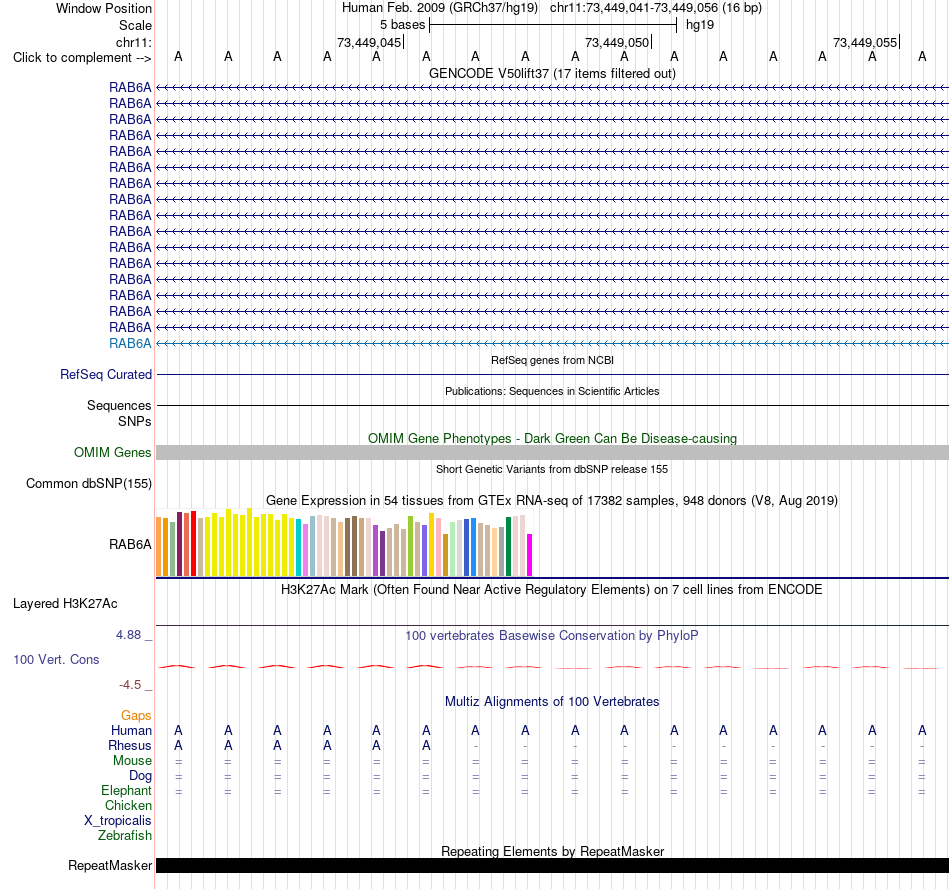Select the OMIM Genes track label
The width and height of the screenshot is (950, 889).
pos(112,452)
